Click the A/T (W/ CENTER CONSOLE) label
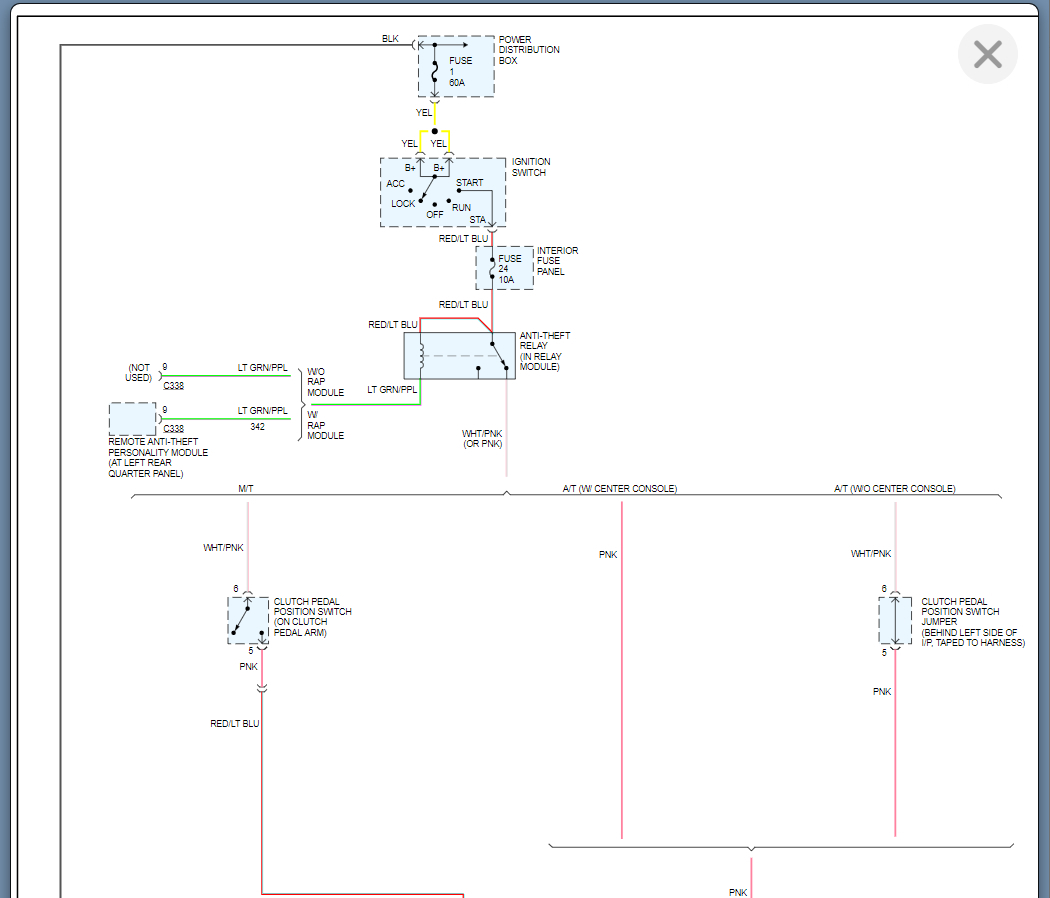1050x898 pixels. click(620, 489)
